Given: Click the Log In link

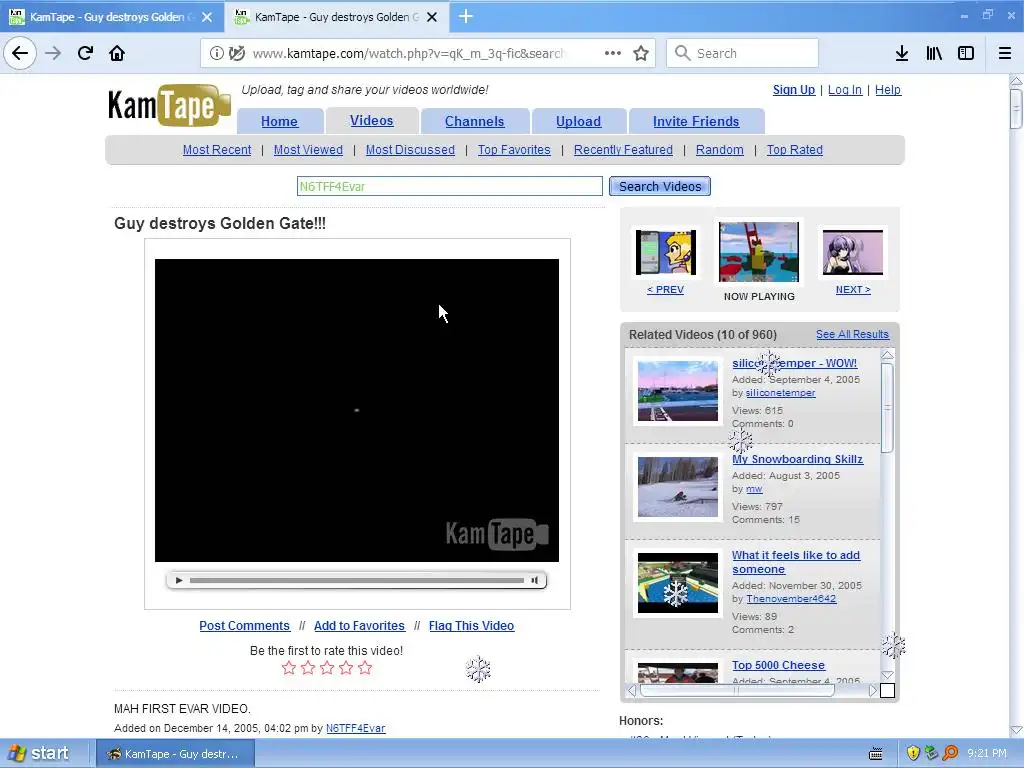Looking at the screenshot, I should pos(845,89).
